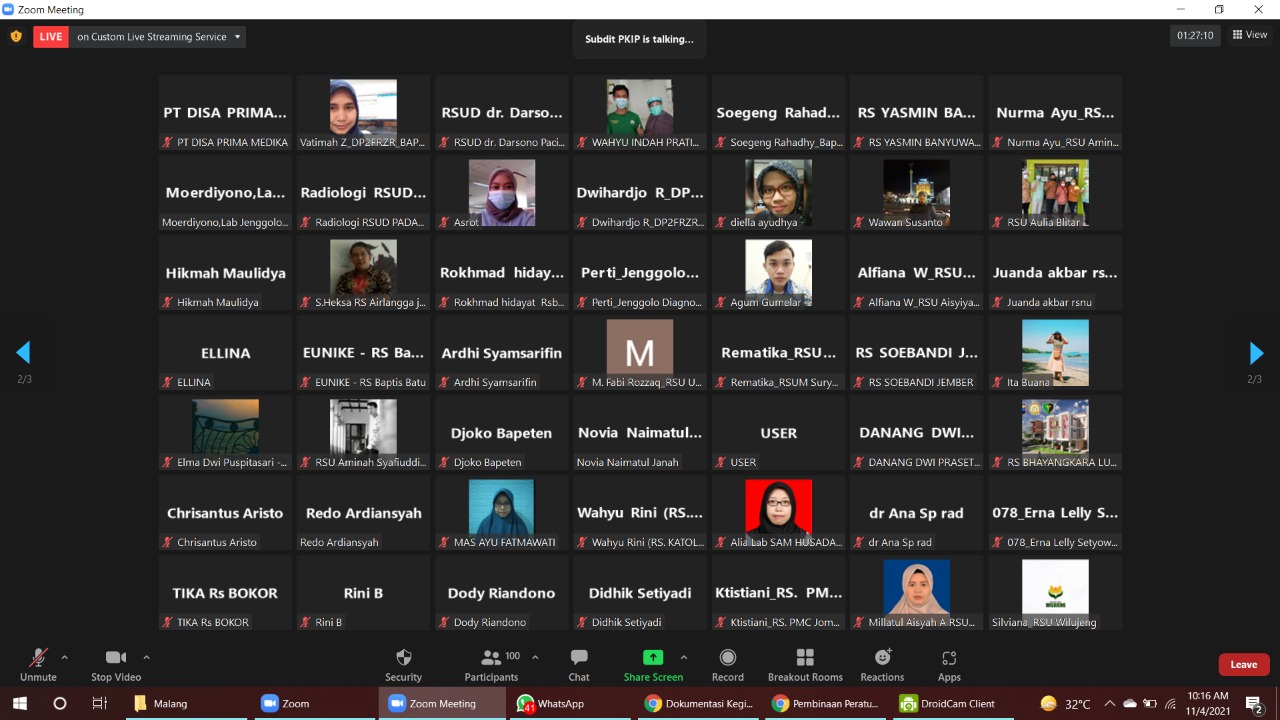
Task: Select the USER participant tile
Action: 778,433
